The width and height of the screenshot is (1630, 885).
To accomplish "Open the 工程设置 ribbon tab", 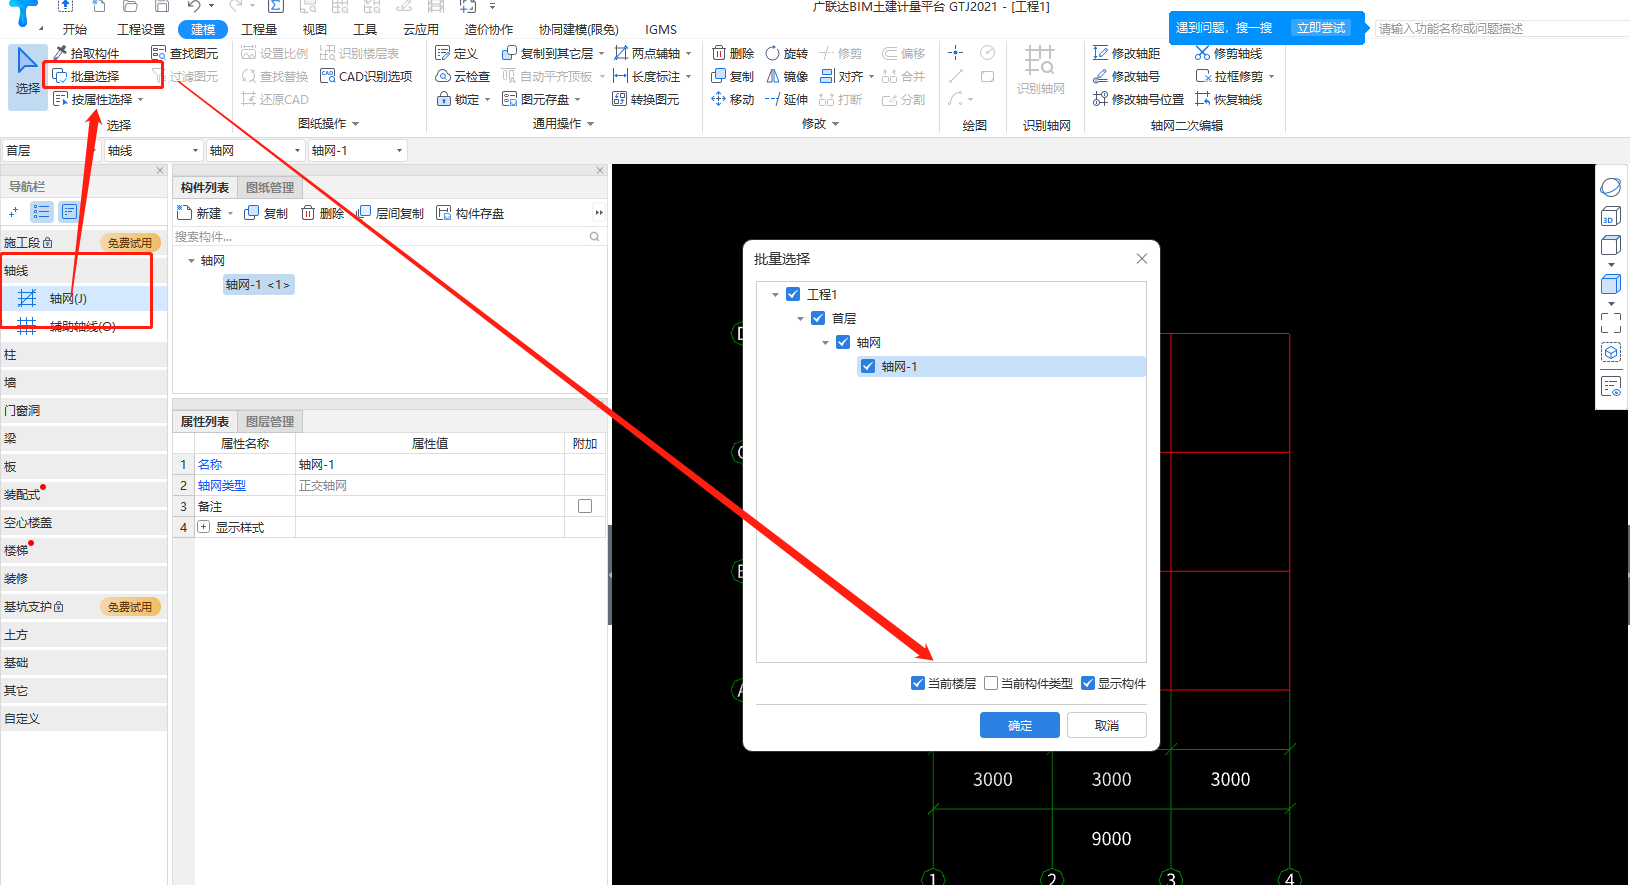I will pos(141,29).
